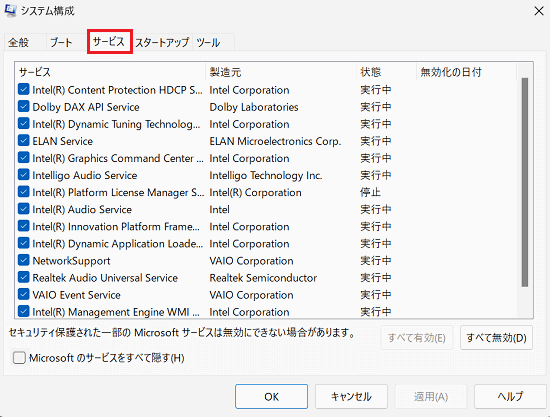Viewport: 550px width, 417px height.
Task: Click the キャンセル button
Action: [x=351, y=397]
